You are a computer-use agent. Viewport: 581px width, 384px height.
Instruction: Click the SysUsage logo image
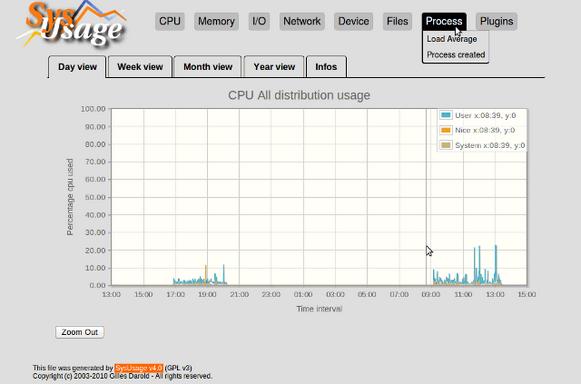point(72,24)
